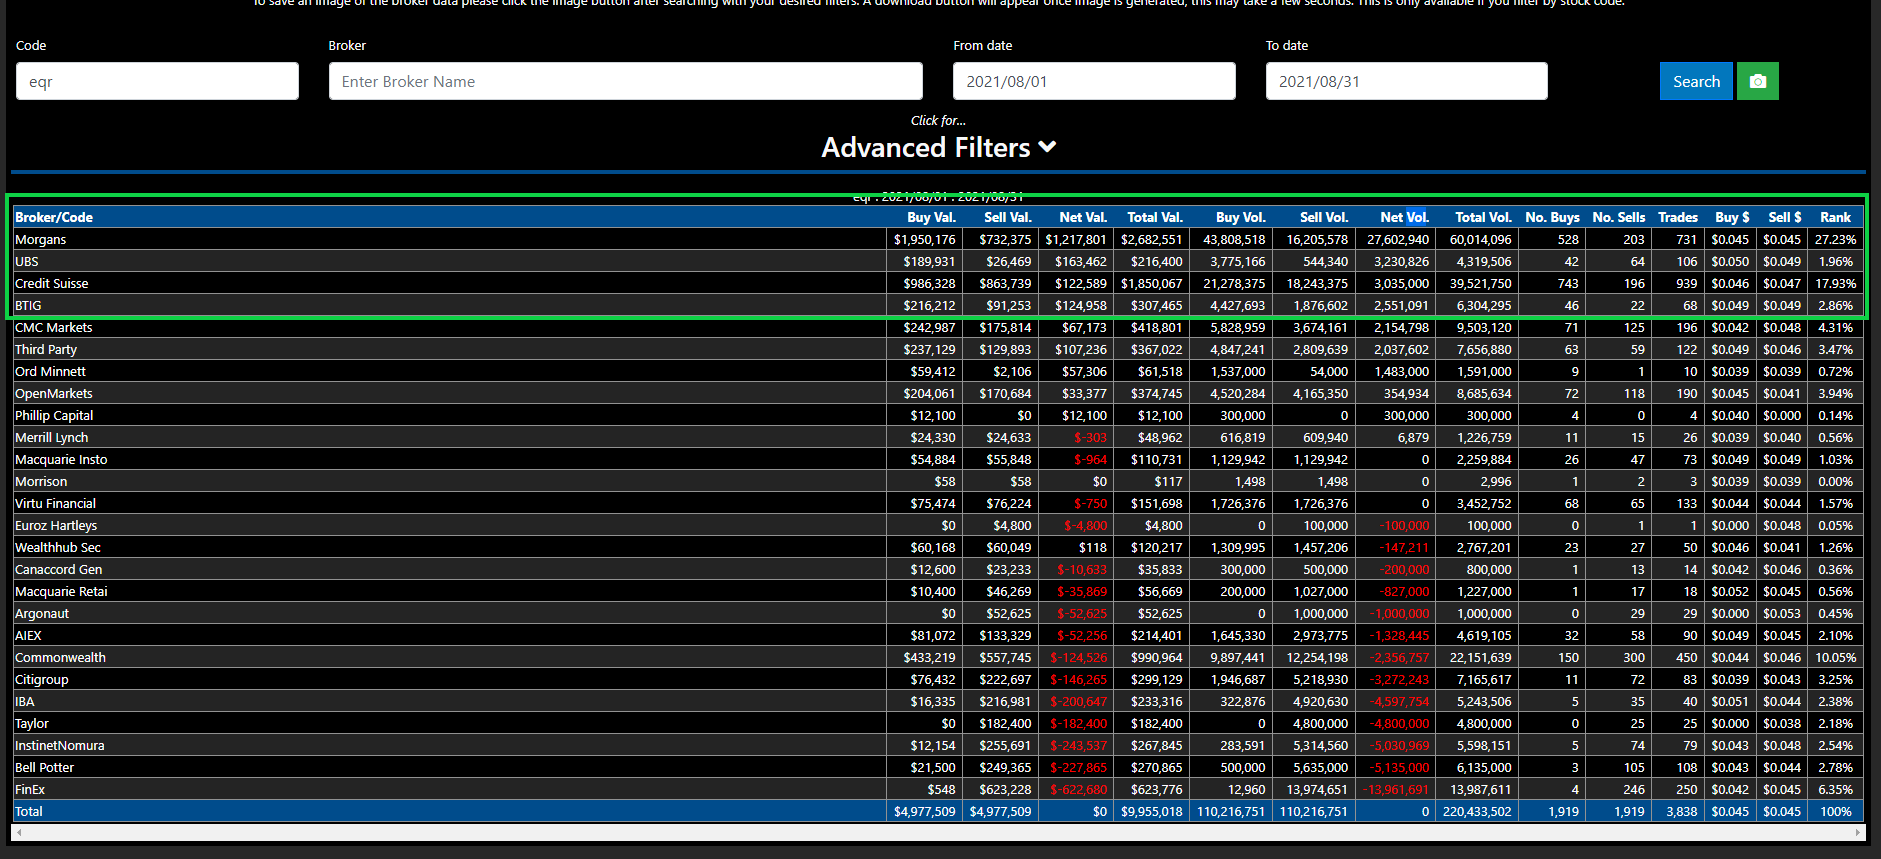
Task: Select the Citigroup broker name
Action: (42, 680)
